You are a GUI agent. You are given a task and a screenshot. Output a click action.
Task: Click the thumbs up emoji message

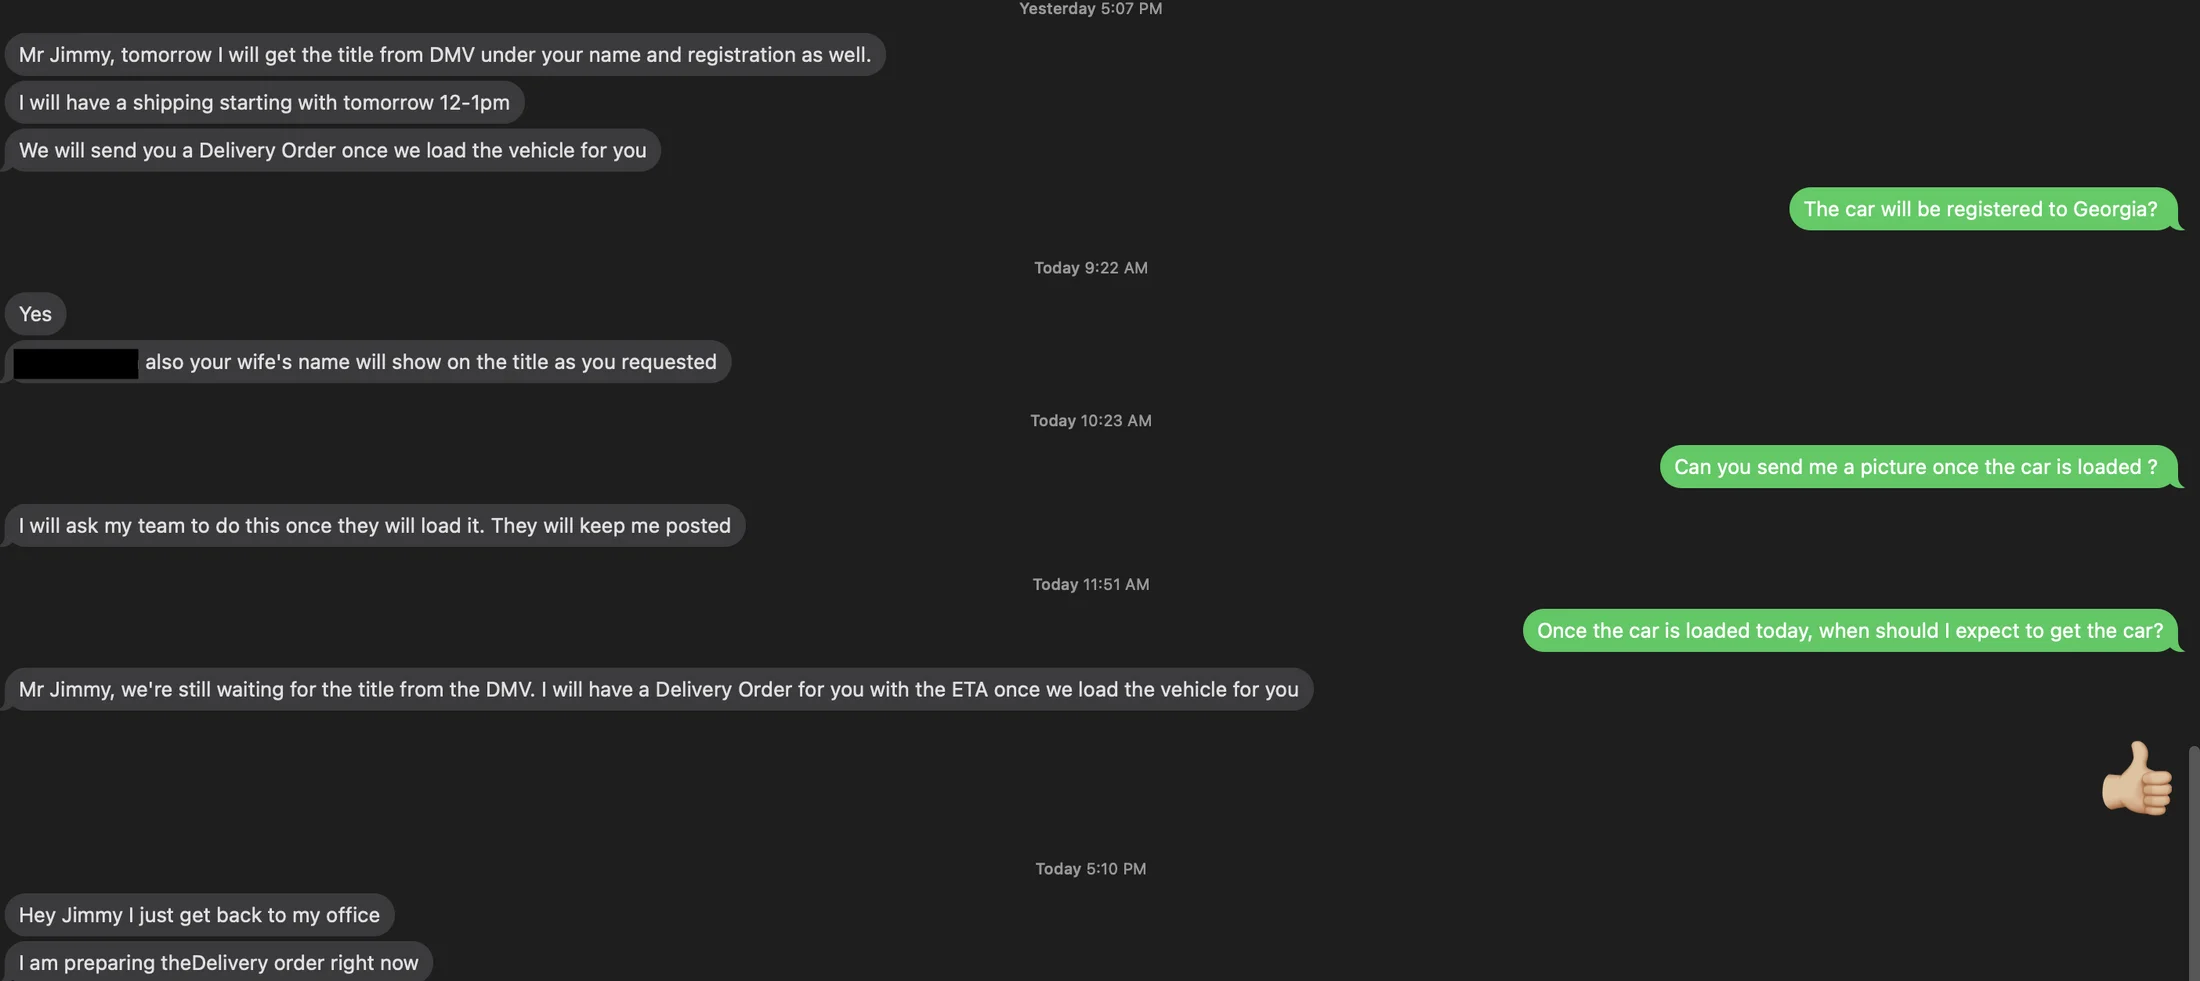point(2137,778)
